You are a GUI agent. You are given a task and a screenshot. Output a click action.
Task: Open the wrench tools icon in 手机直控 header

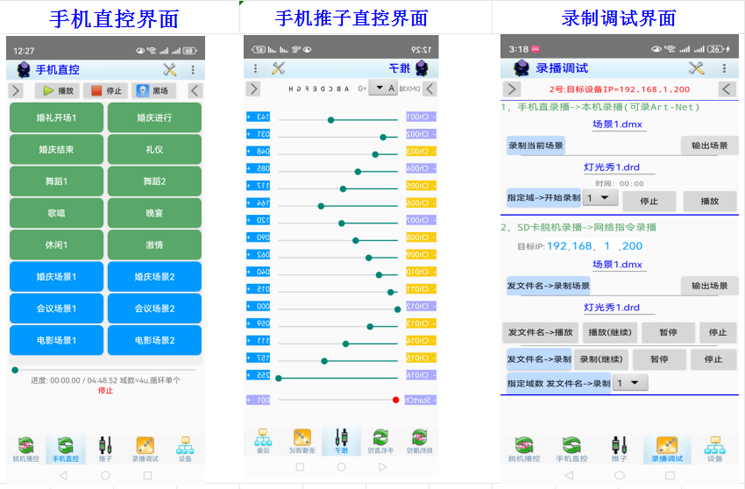point(169,69)
